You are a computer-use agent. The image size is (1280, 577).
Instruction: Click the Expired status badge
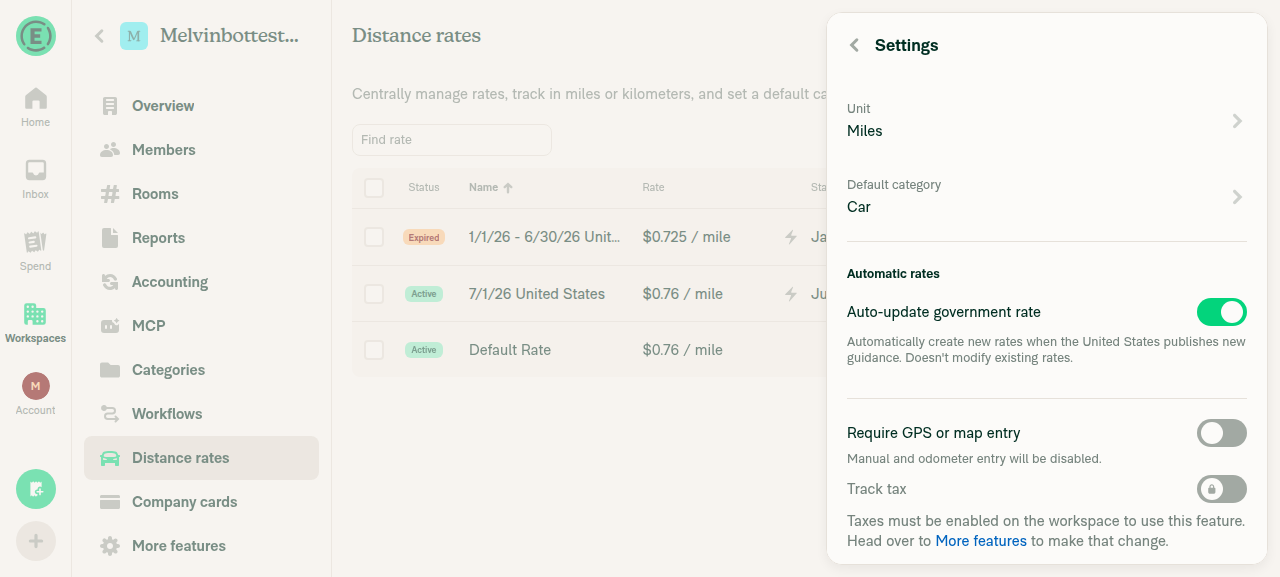click(424, 238)
